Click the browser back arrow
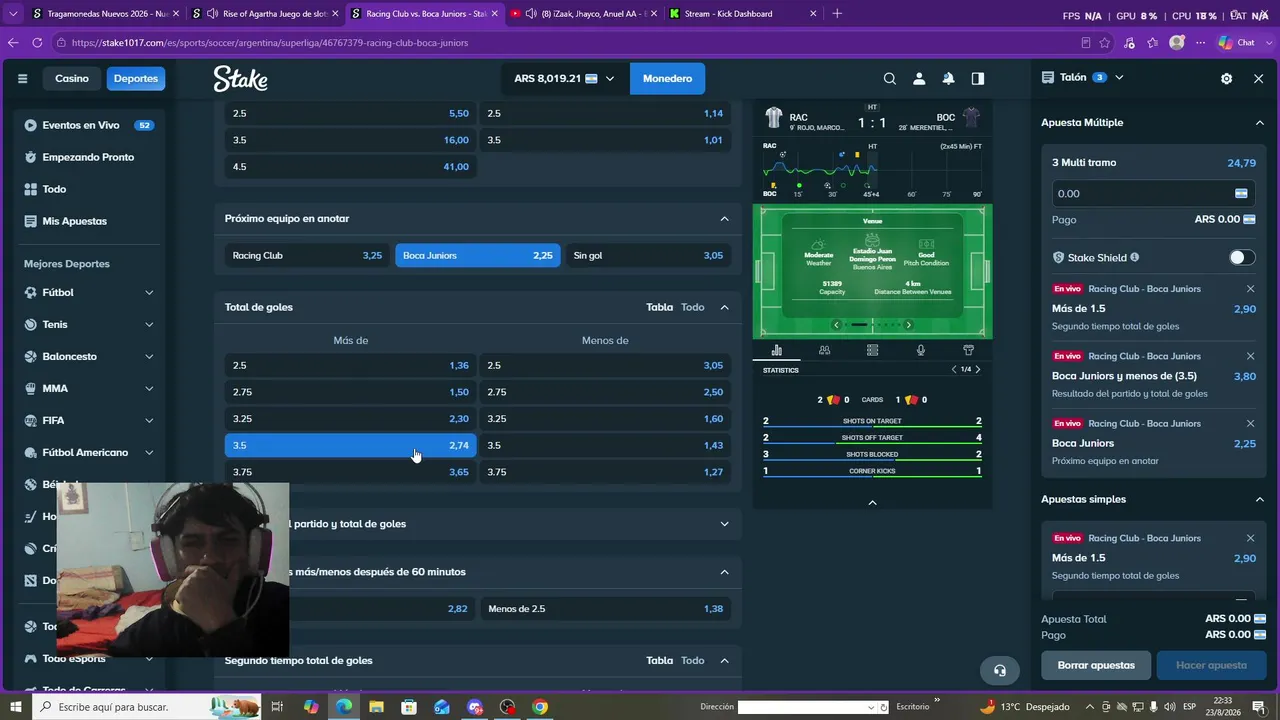 click(13, 43)
